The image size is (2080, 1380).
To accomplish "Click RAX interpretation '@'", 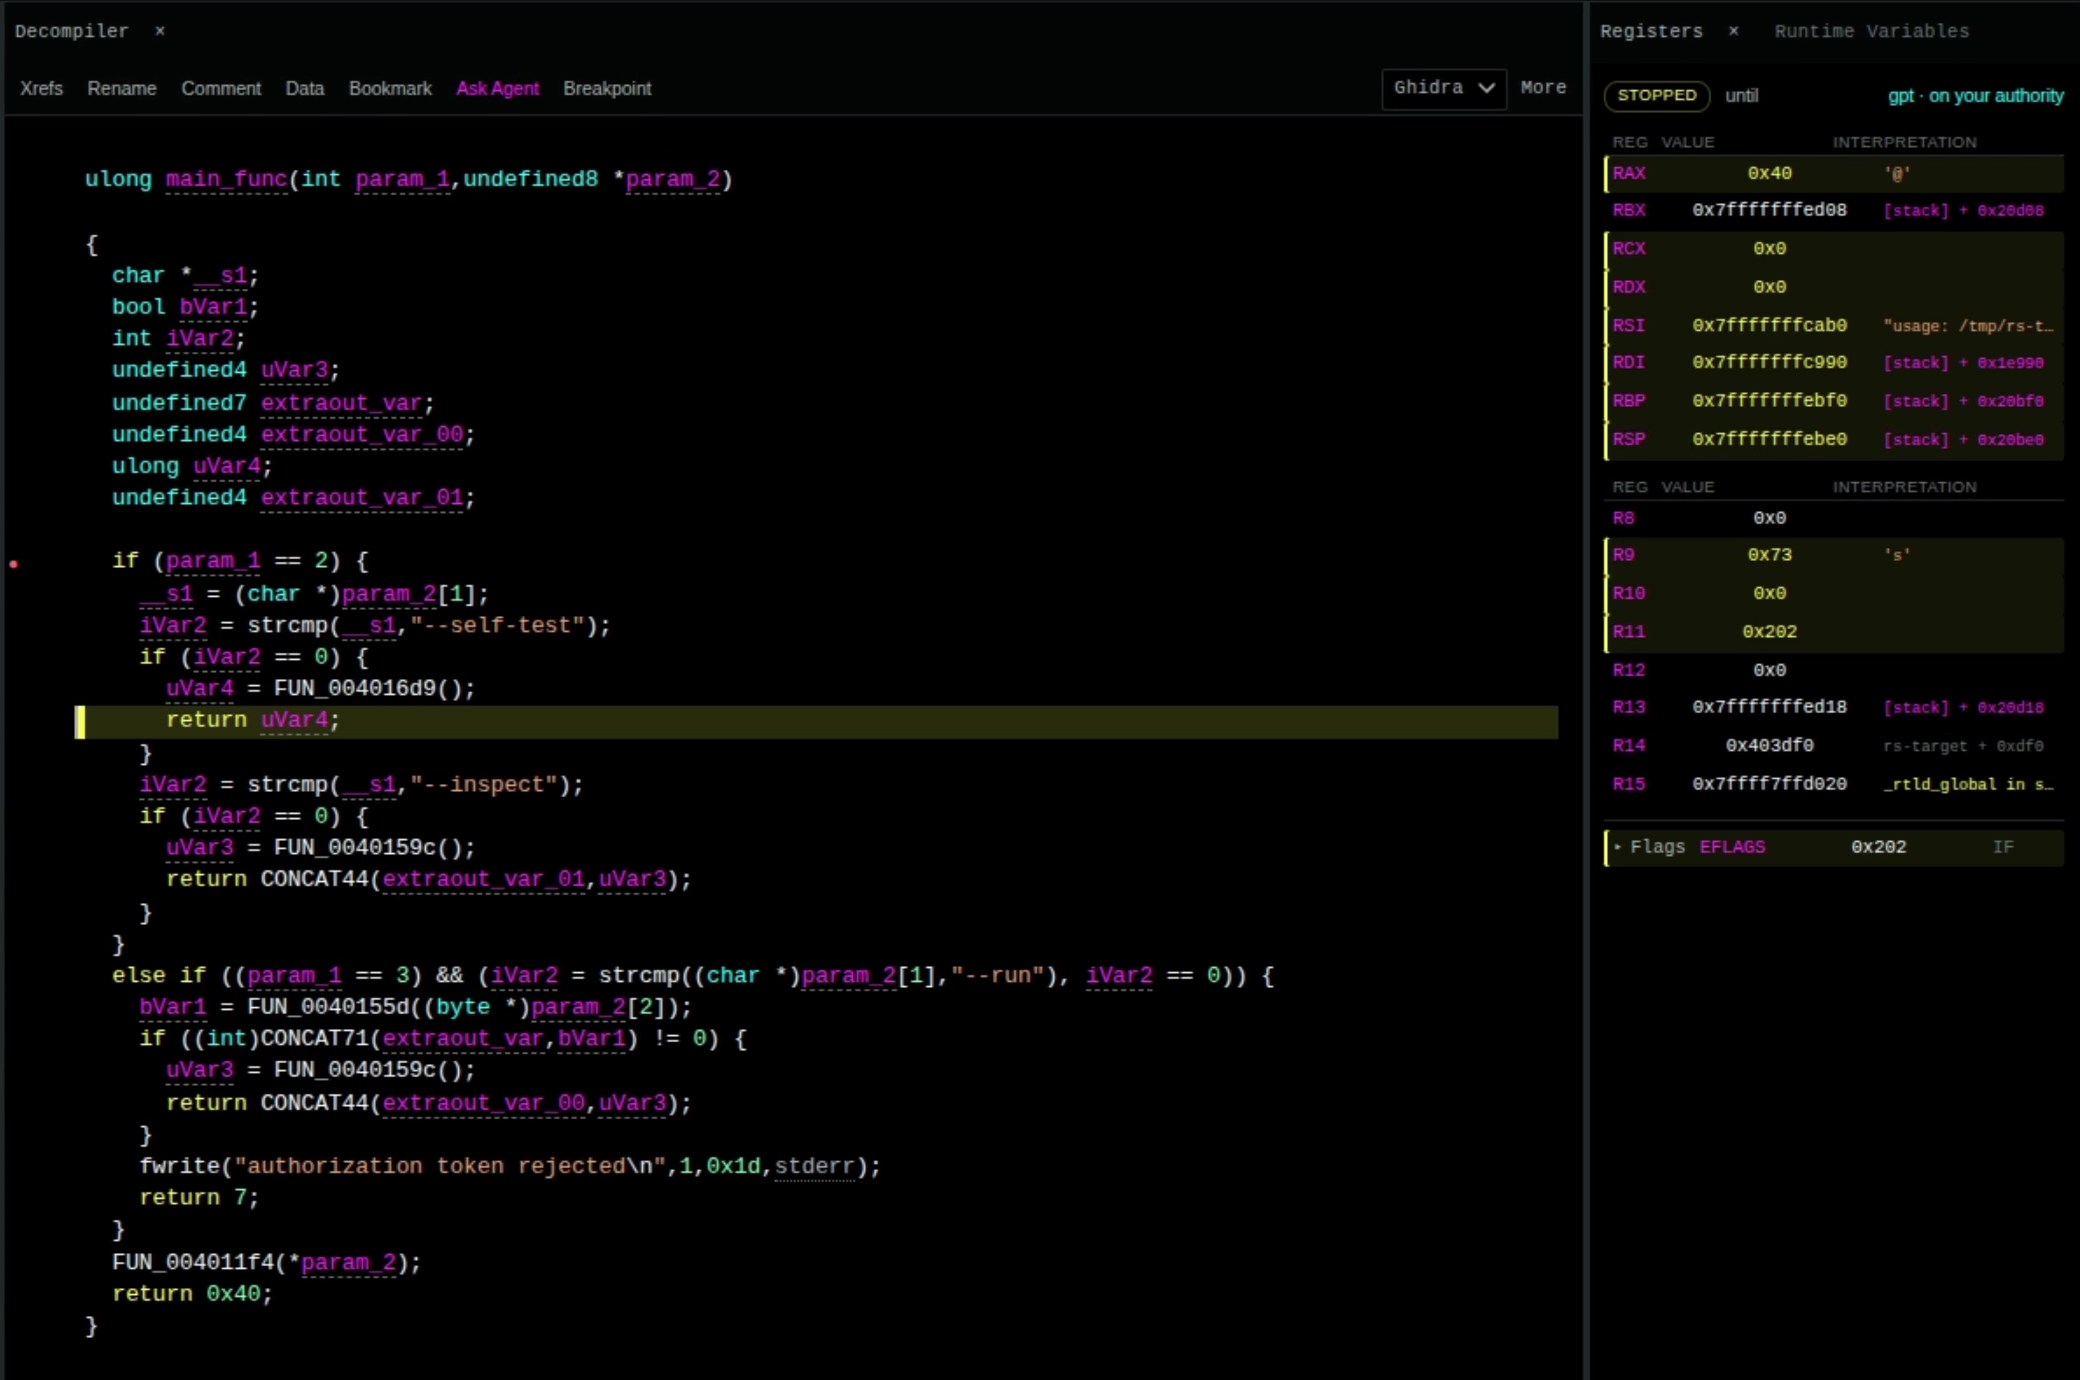I will click(x=1897, y=174).
